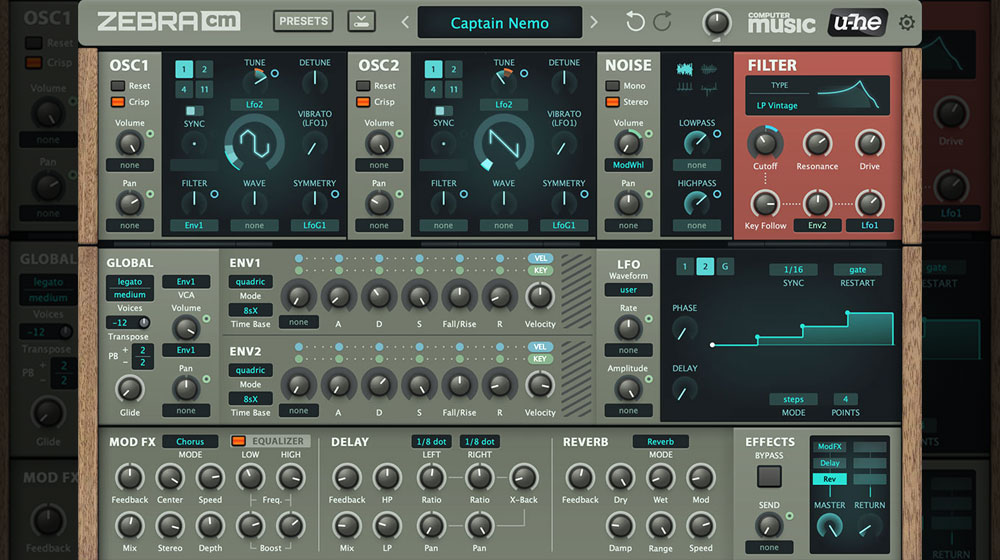
Task: Click the undo arrow icon
Action: pyautogui.click(x=635, y=22)
